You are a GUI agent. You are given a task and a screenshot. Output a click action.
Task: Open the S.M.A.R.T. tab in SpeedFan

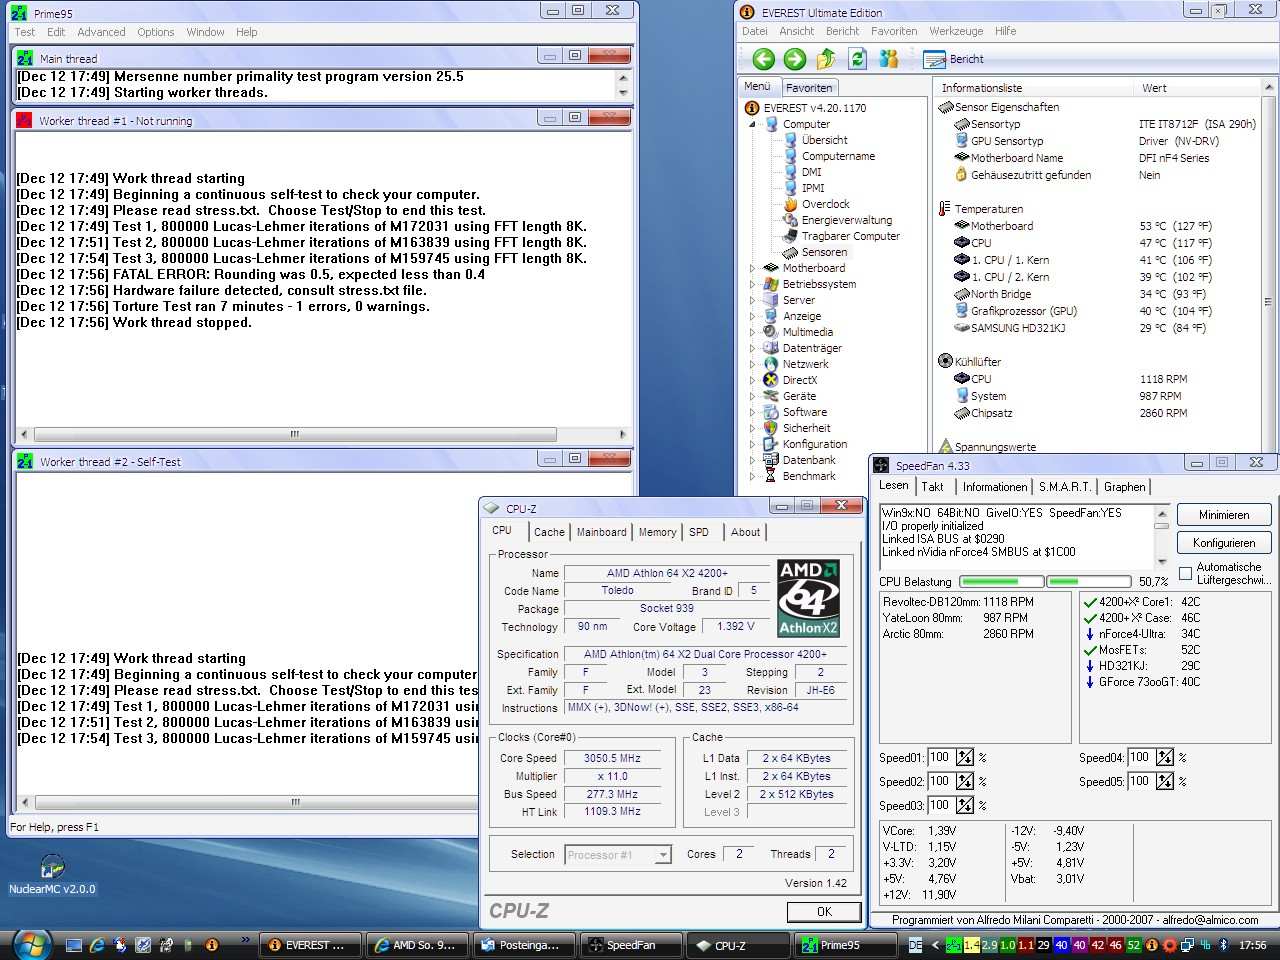[1064, 487]
